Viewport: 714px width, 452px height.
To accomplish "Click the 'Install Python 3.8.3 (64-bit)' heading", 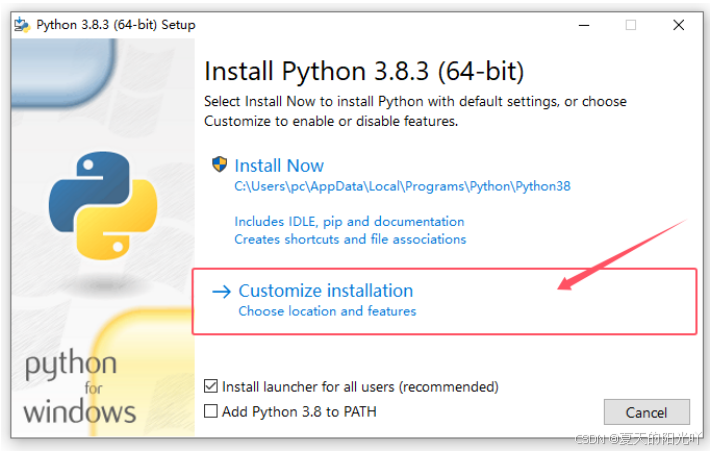I will click(364, 71).
